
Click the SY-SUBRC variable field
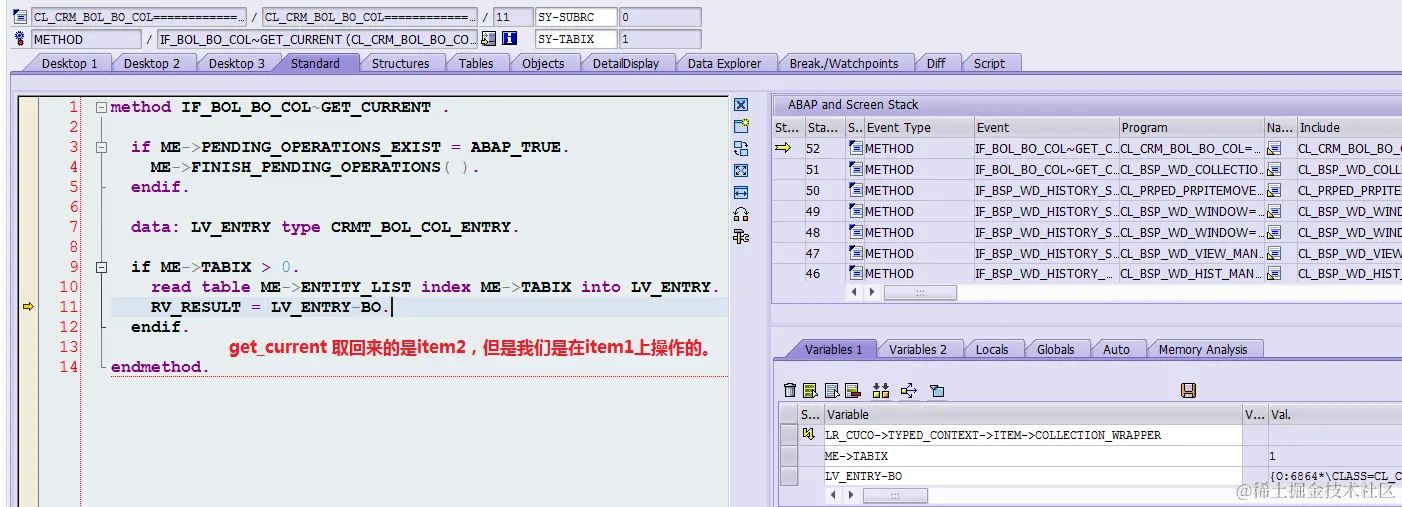coord(575,17)
